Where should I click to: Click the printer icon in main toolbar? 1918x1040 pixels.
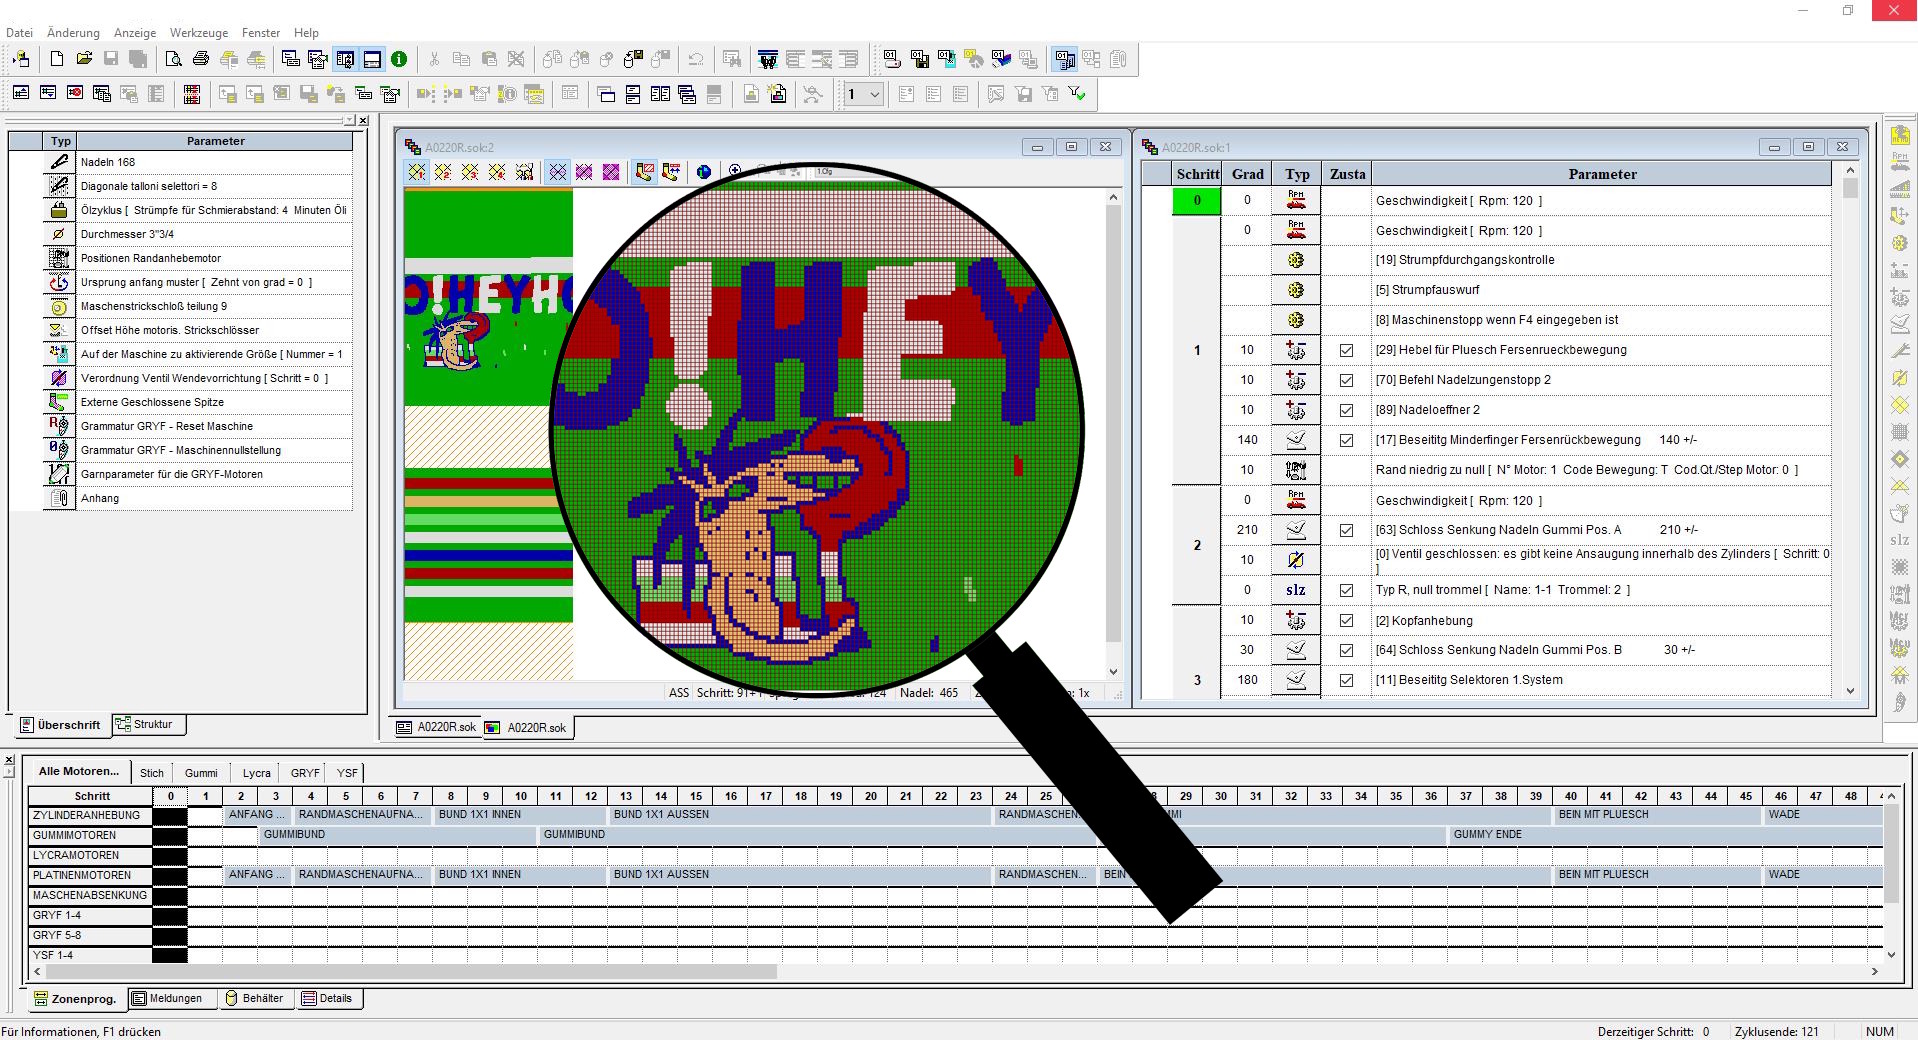click(201, 60)
